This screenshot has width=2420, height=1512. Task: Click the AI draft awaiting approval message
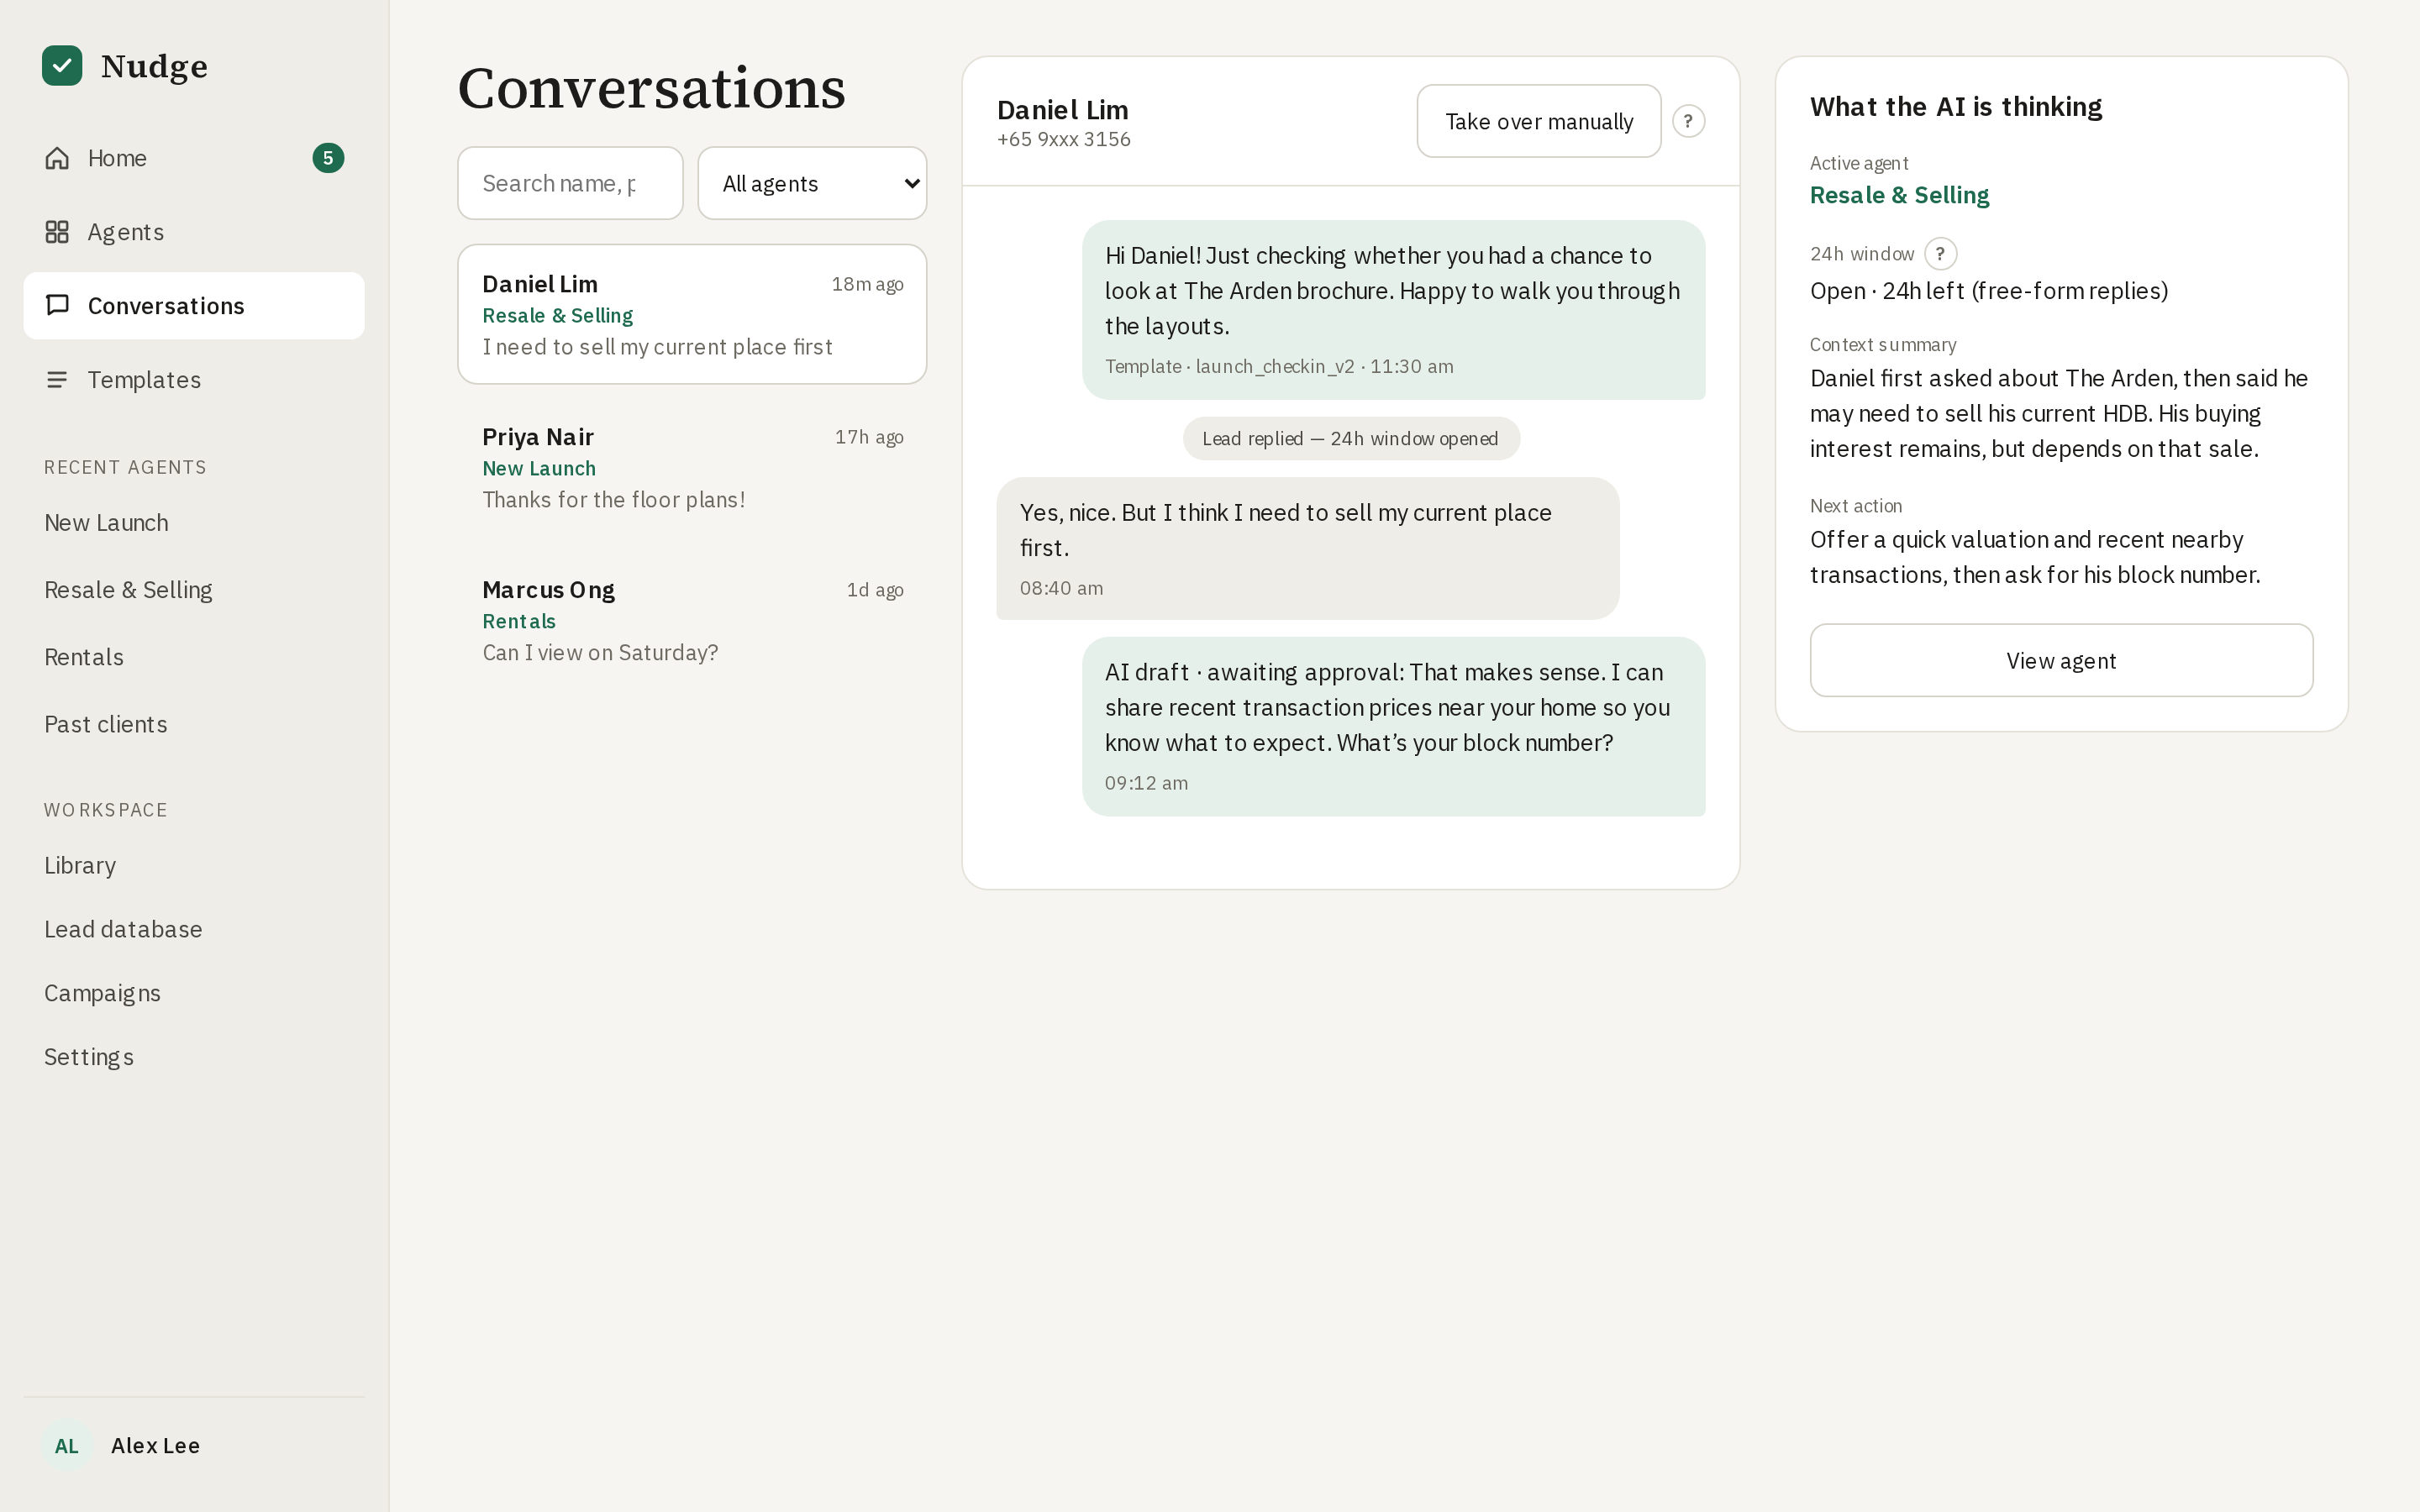[x=1393, y=726]
